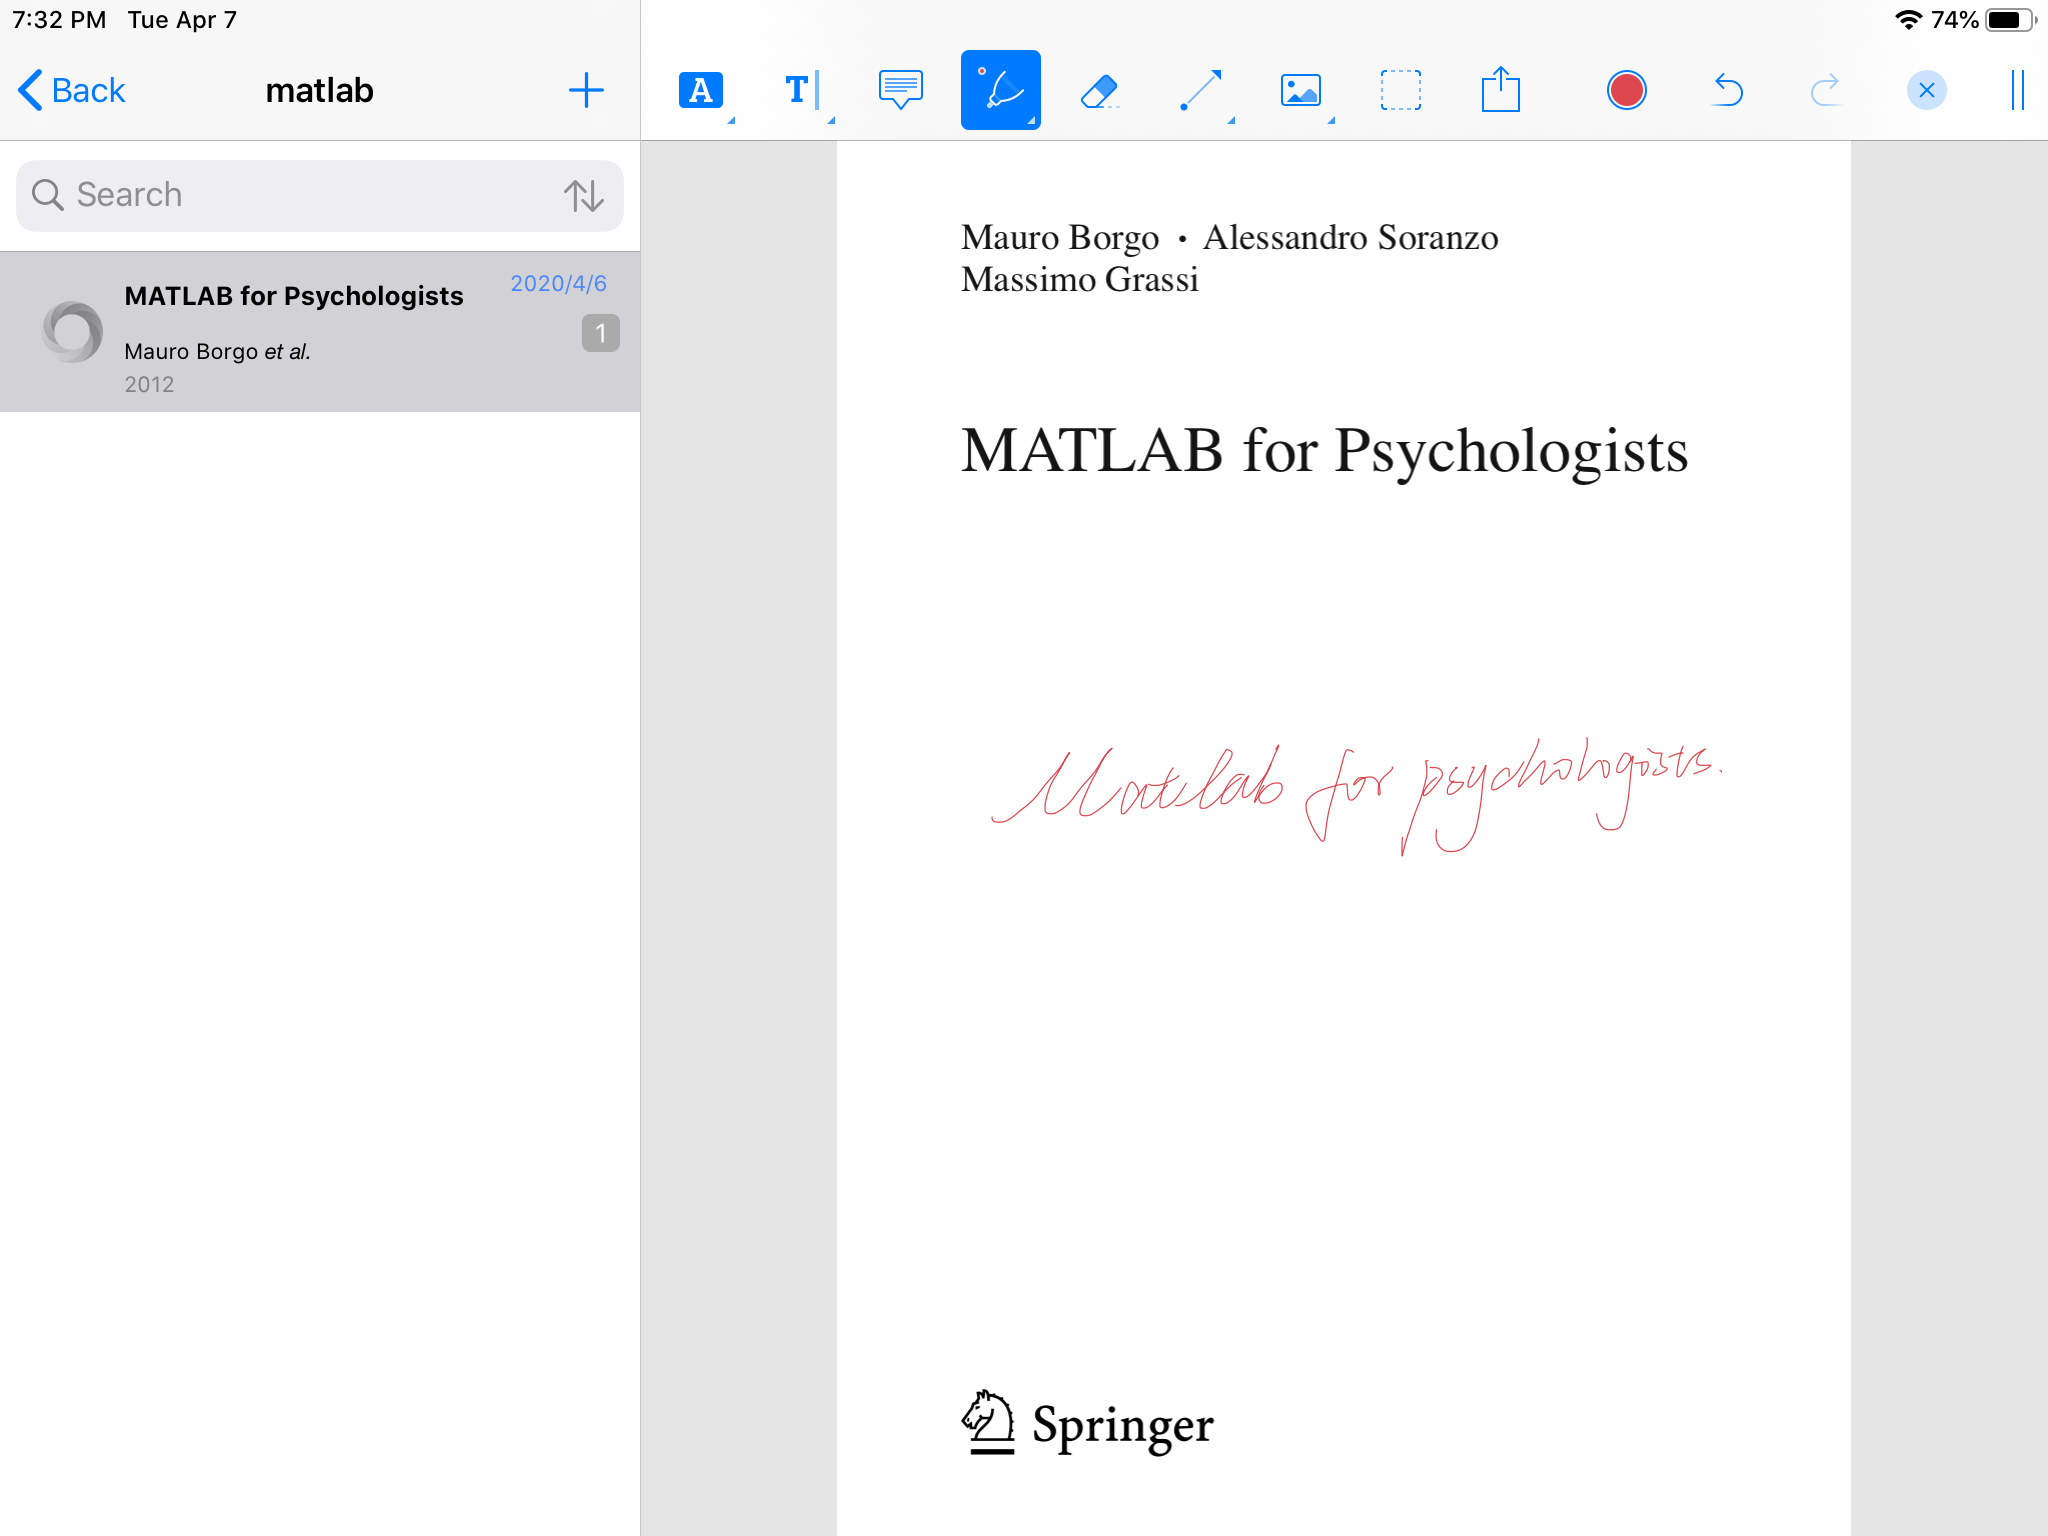This screenshot has width=2048, height=1536.
Task: Toggle the freehand ink pen tool
Action: pyautogui.click(x=1000, y=91)
